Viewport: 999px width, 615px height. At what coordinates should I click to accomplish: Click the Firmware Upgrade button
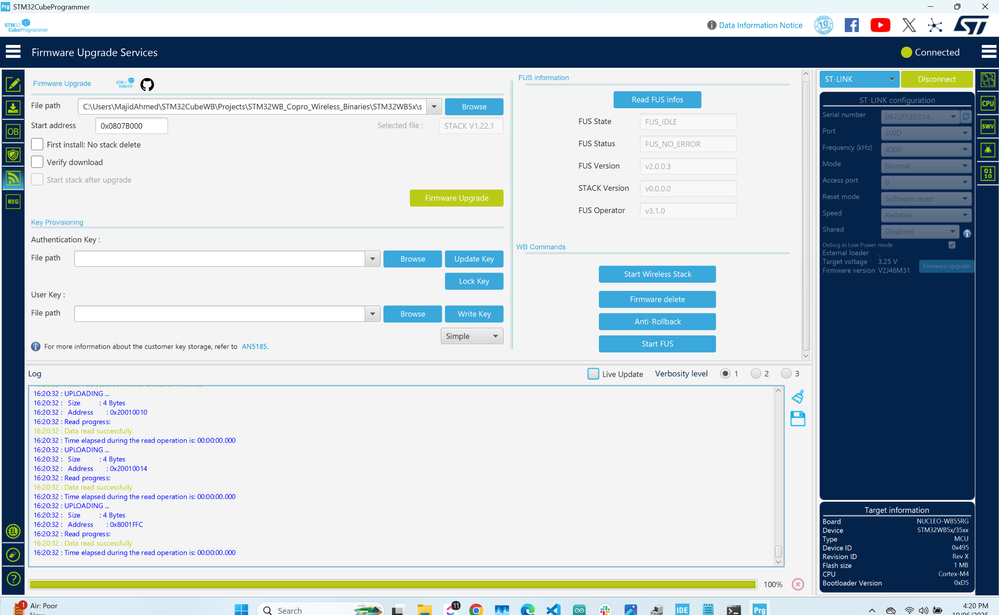pos(456,198)
